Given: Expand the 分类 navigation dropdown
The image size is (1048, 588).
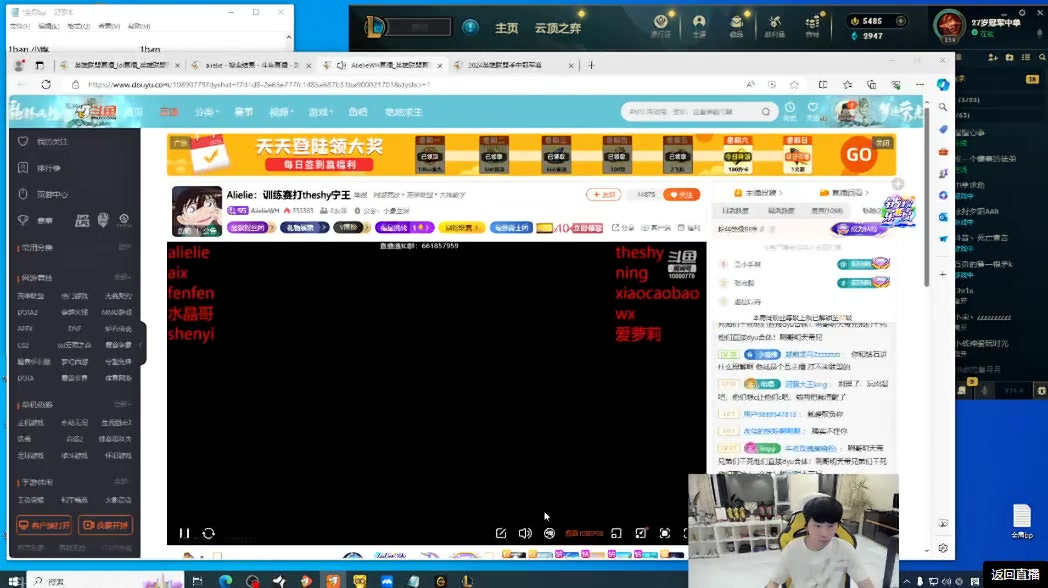Looking at the screenshot, I should [207, 112].
